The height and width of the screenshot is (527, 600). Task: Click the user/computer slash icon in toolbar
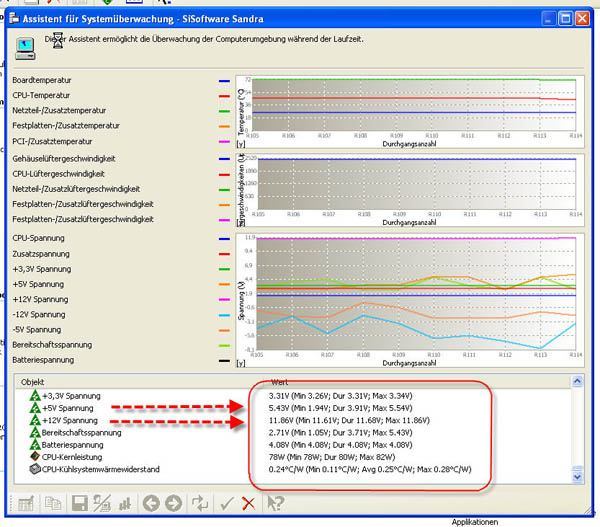[102, 503]
